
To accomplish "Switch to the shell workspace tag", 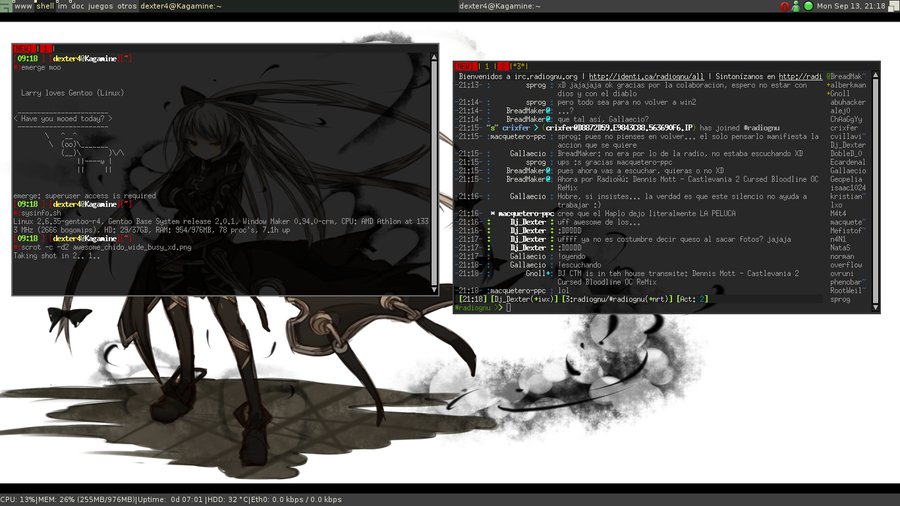I will 45,6.
